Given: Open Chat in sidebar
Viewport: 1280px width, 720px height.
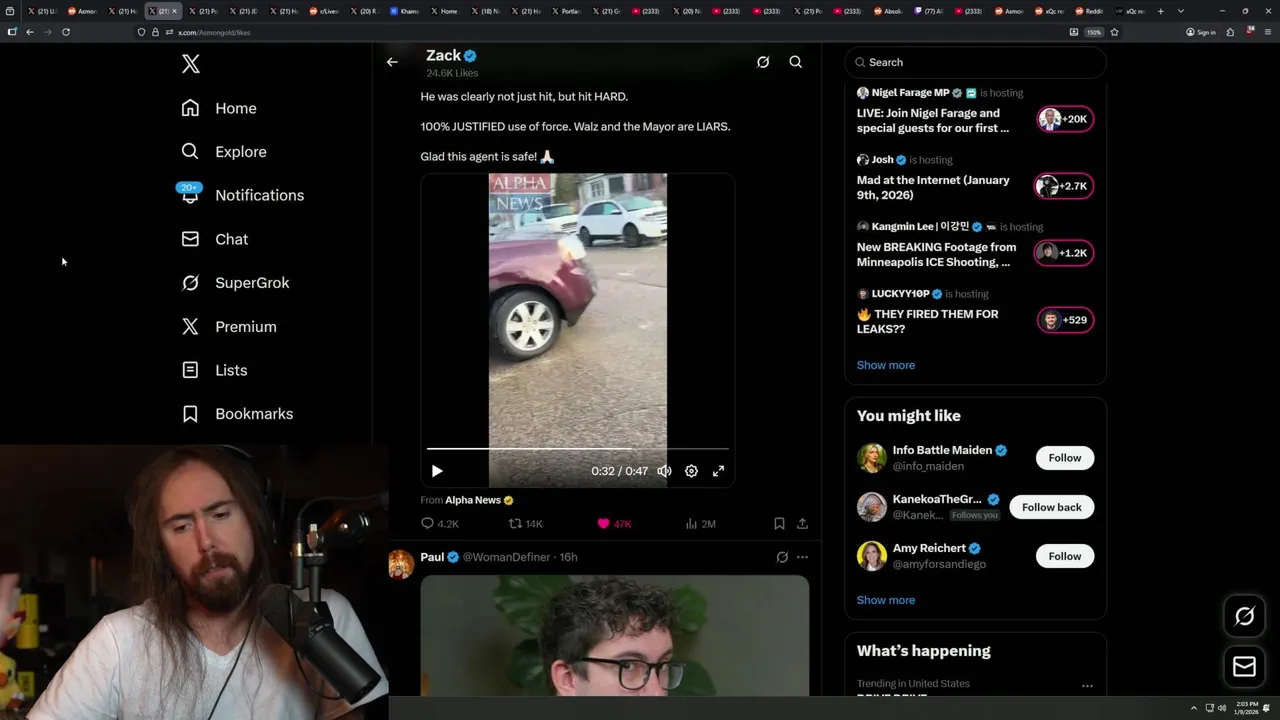Looking at the screenshot, I should (x=215, y=239).
